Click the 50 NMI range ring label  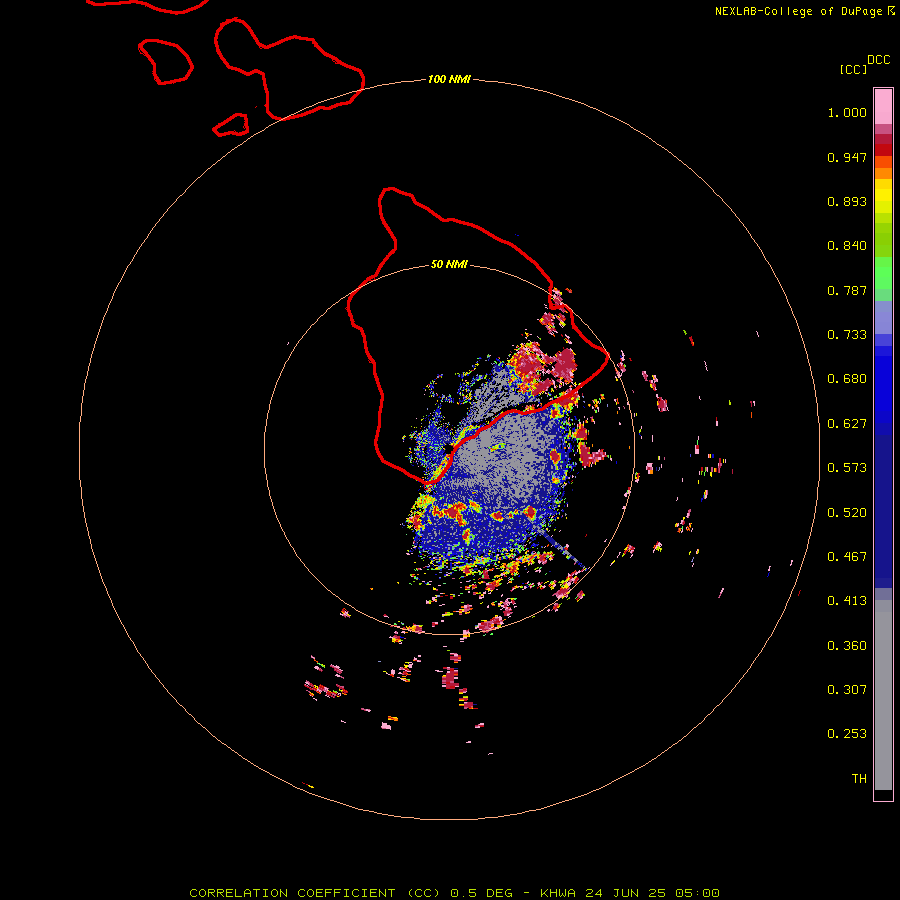click(449, 264)
